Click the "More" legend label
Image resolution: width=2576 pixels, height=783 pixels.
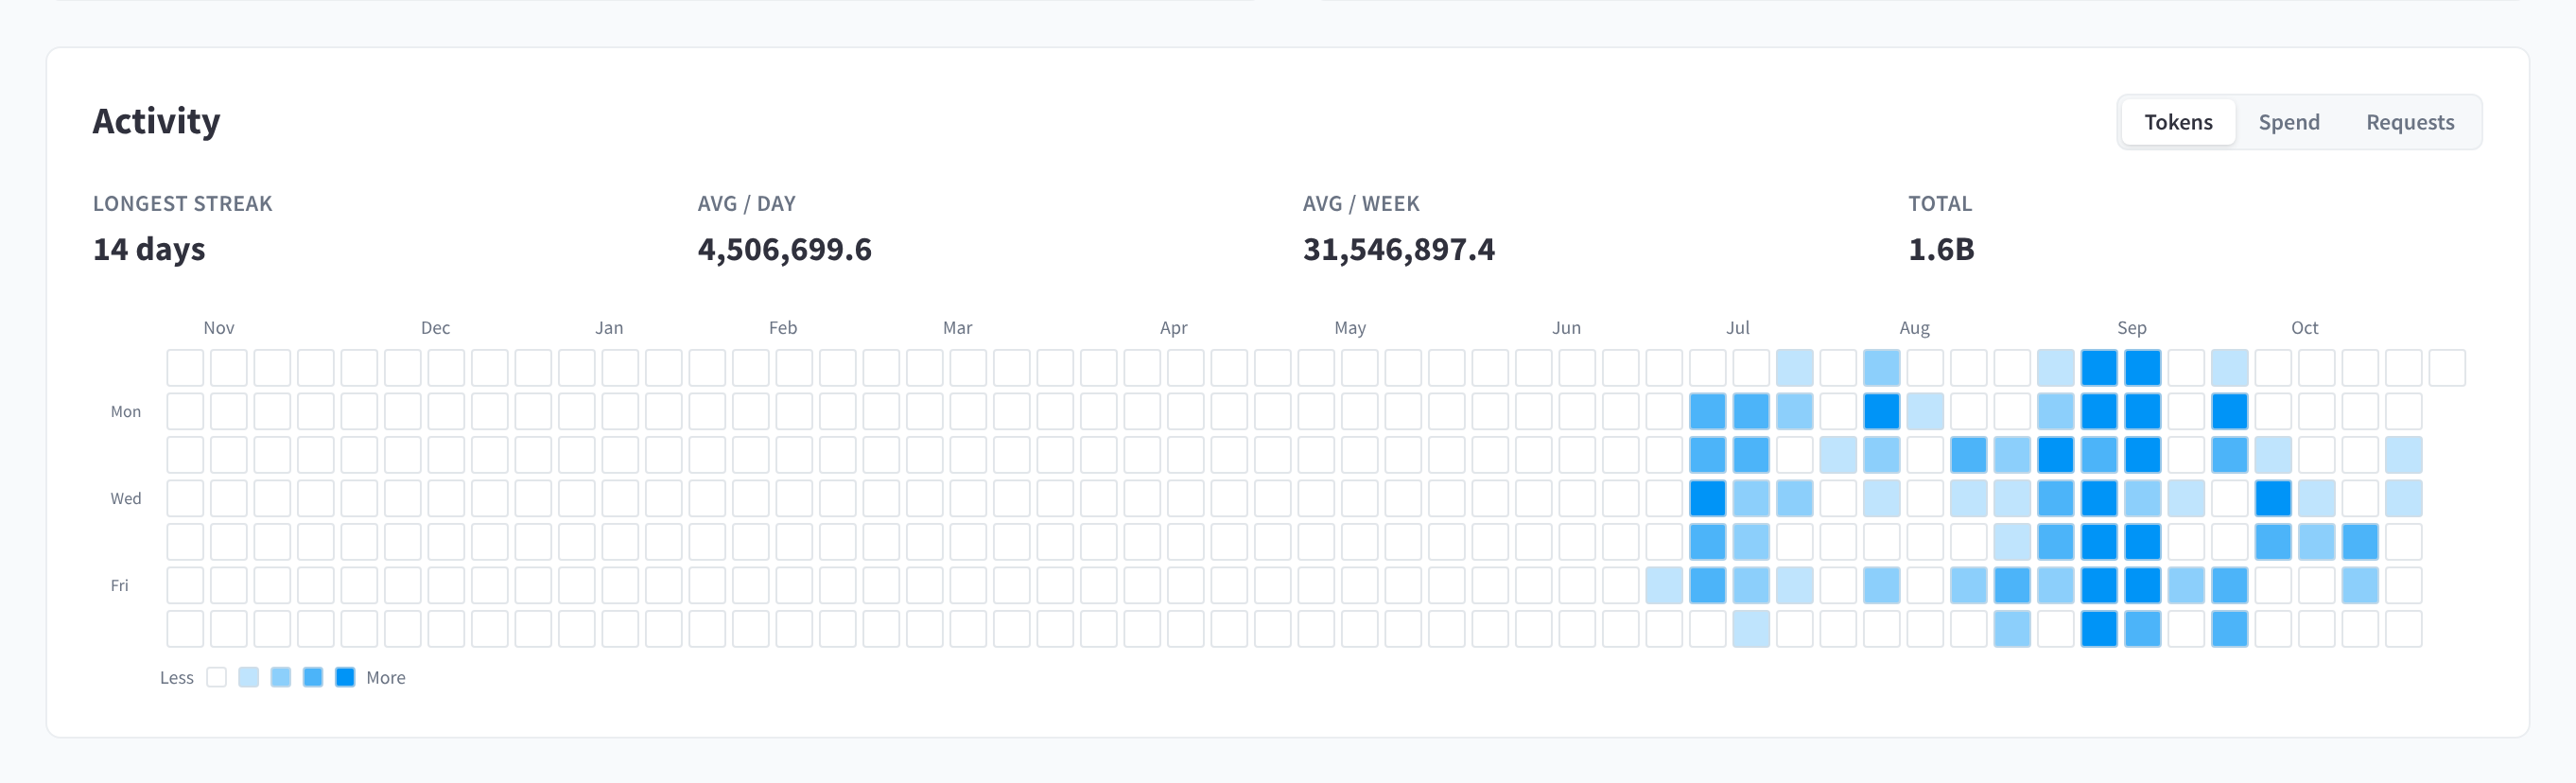(x=386, y=677)
